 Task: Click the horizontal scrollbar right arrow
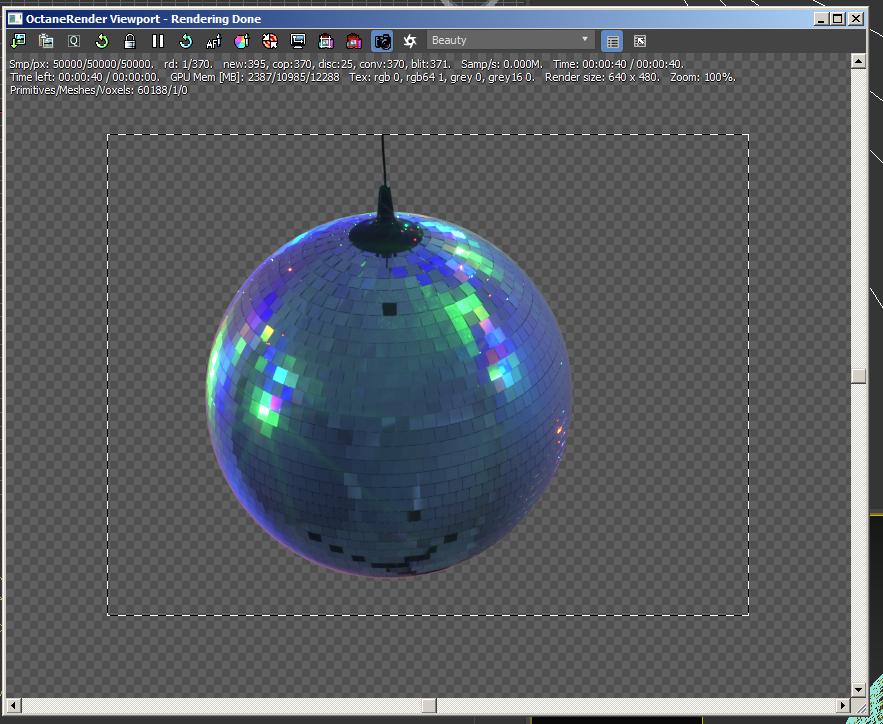(840, 706)
